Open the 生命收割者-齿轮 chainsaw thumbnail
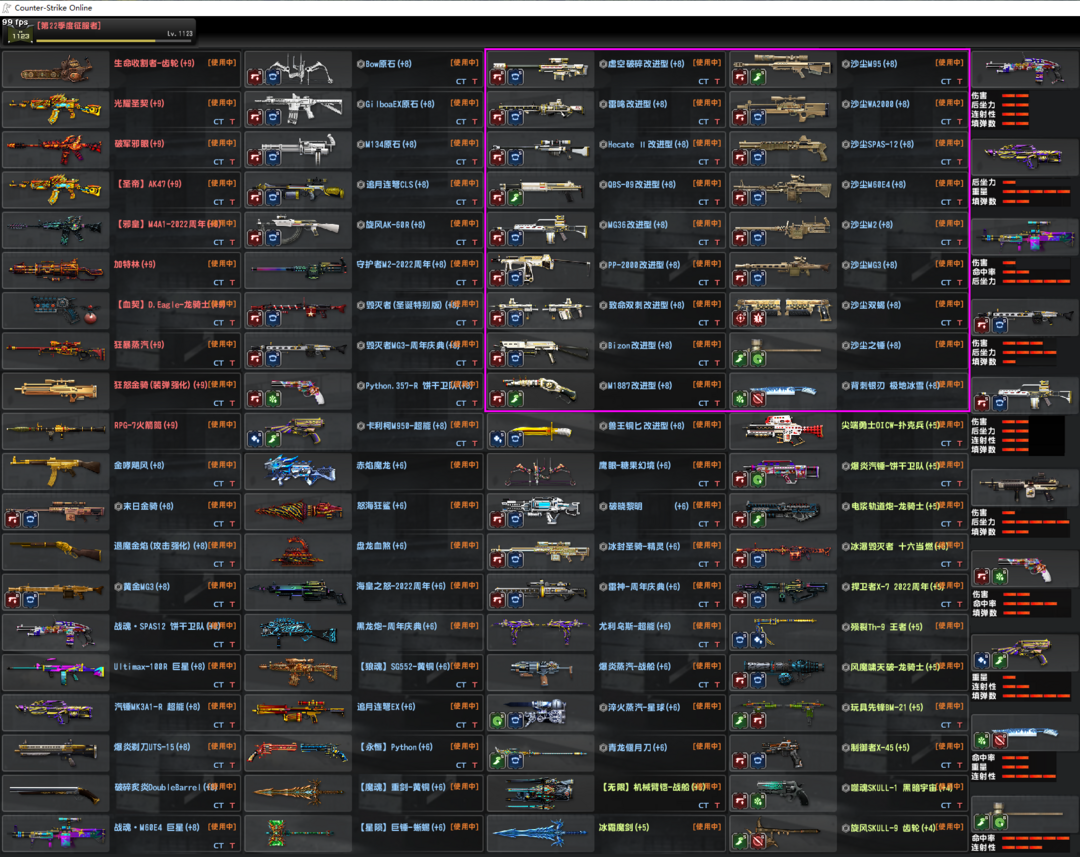The image size is (1080, 857). click(56, 69)
